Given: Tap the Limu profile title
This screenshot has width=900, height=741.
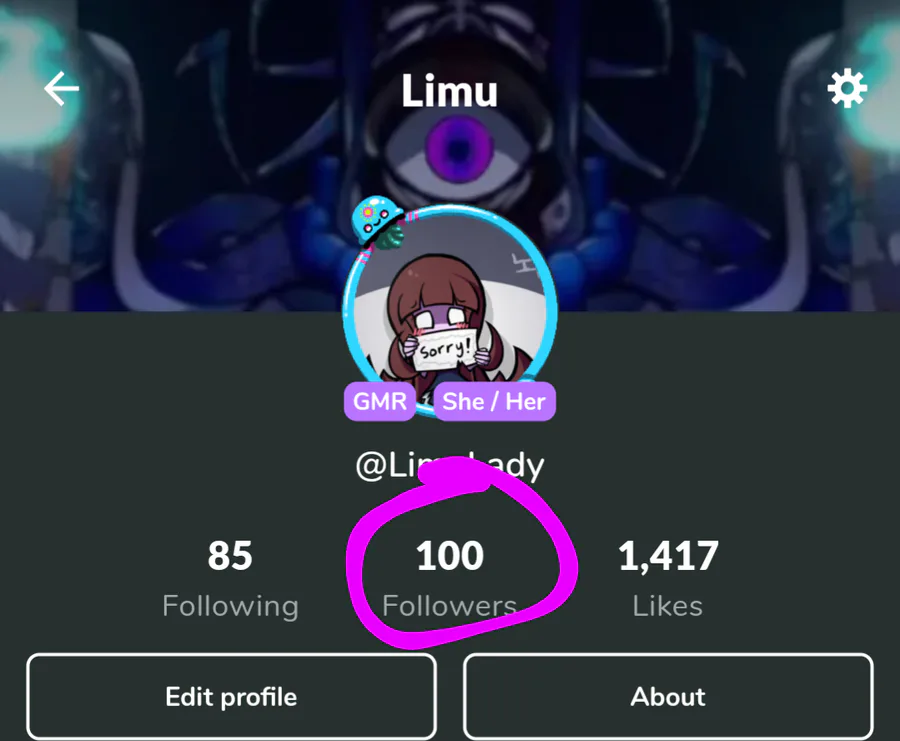Looking at the screenshot, I should pos(449,91).
